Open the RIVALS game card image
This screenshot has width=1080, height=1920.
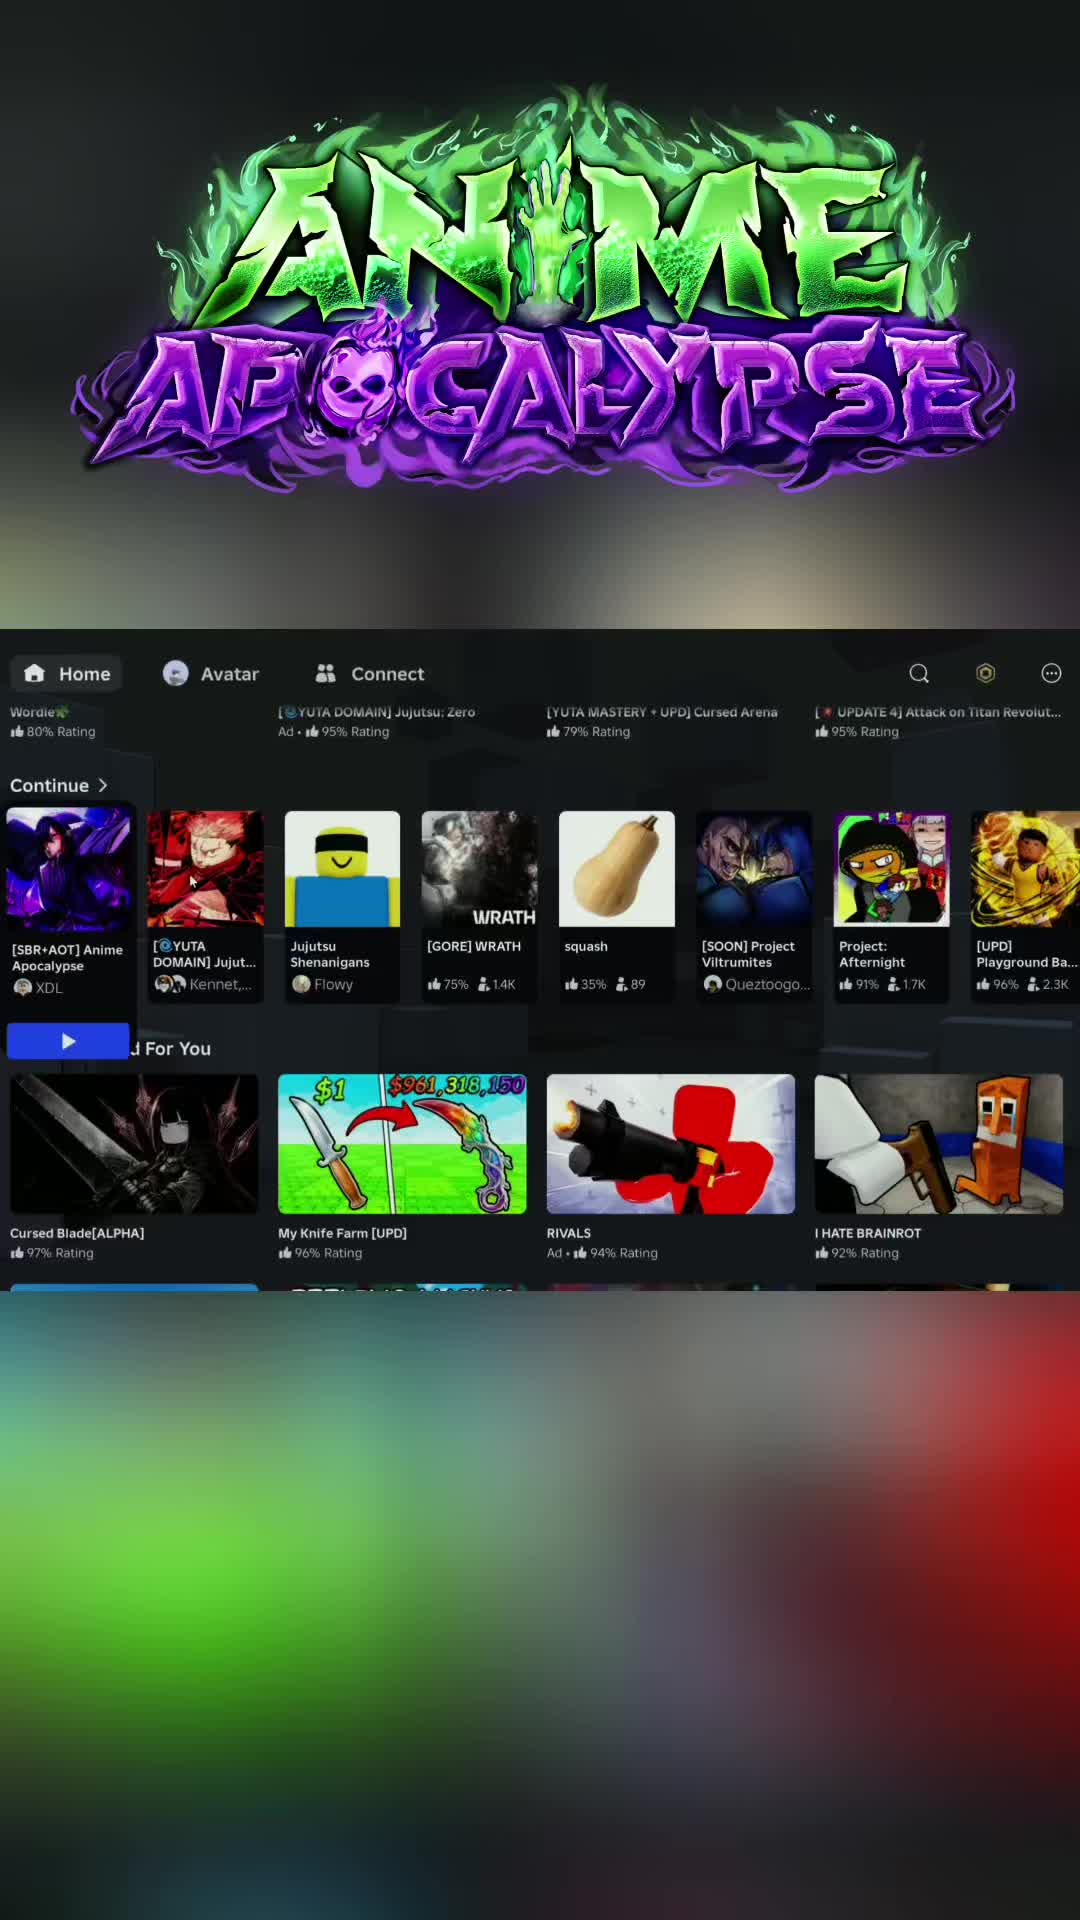pyautogui.click(x=671, y=1144)
